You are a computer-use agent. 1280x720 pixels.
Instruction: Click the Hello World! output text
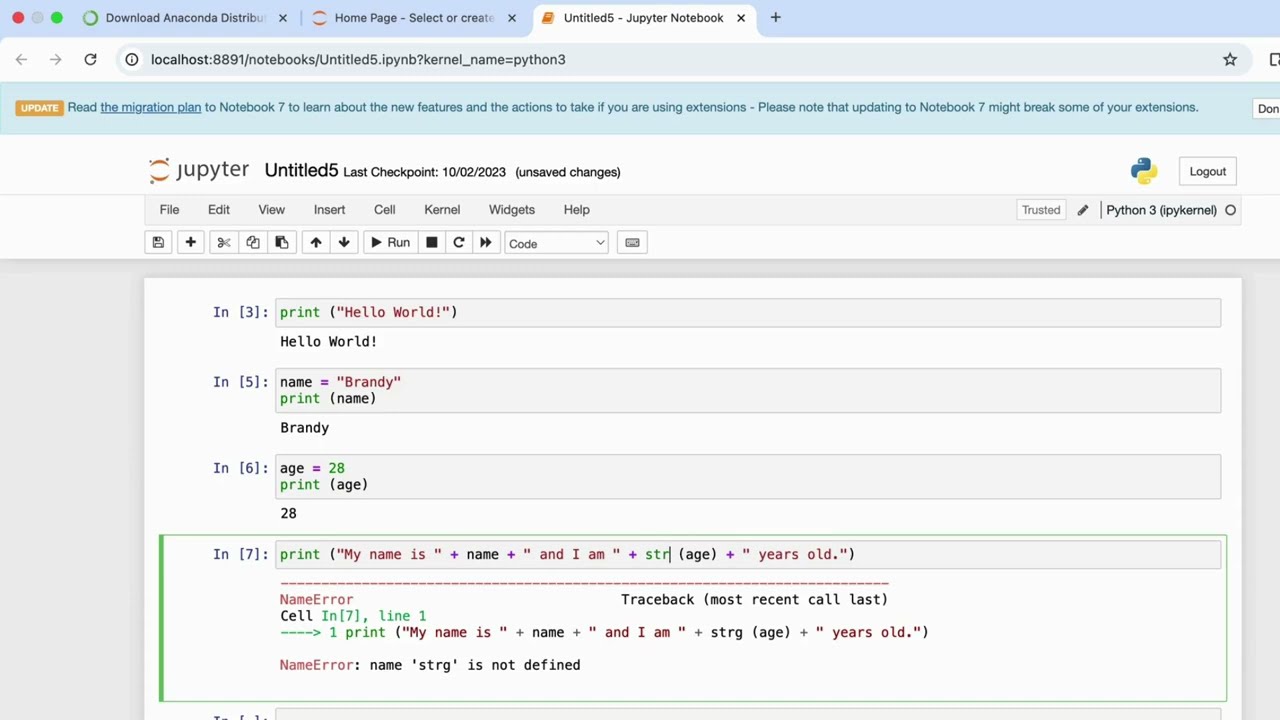(x=328, y=342)
